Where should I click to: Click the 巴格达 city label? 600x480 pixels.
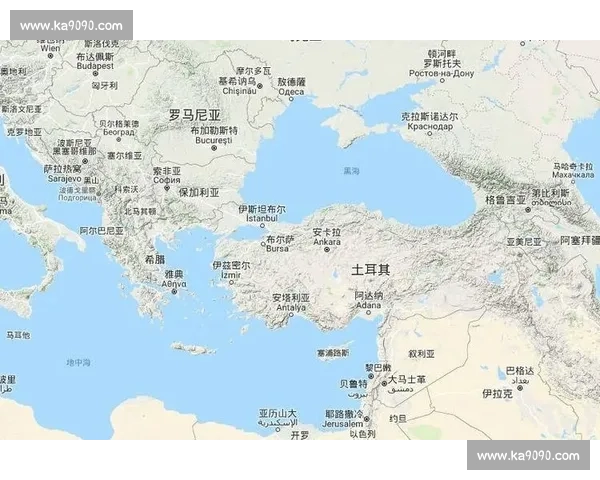(x=520, y=371)
